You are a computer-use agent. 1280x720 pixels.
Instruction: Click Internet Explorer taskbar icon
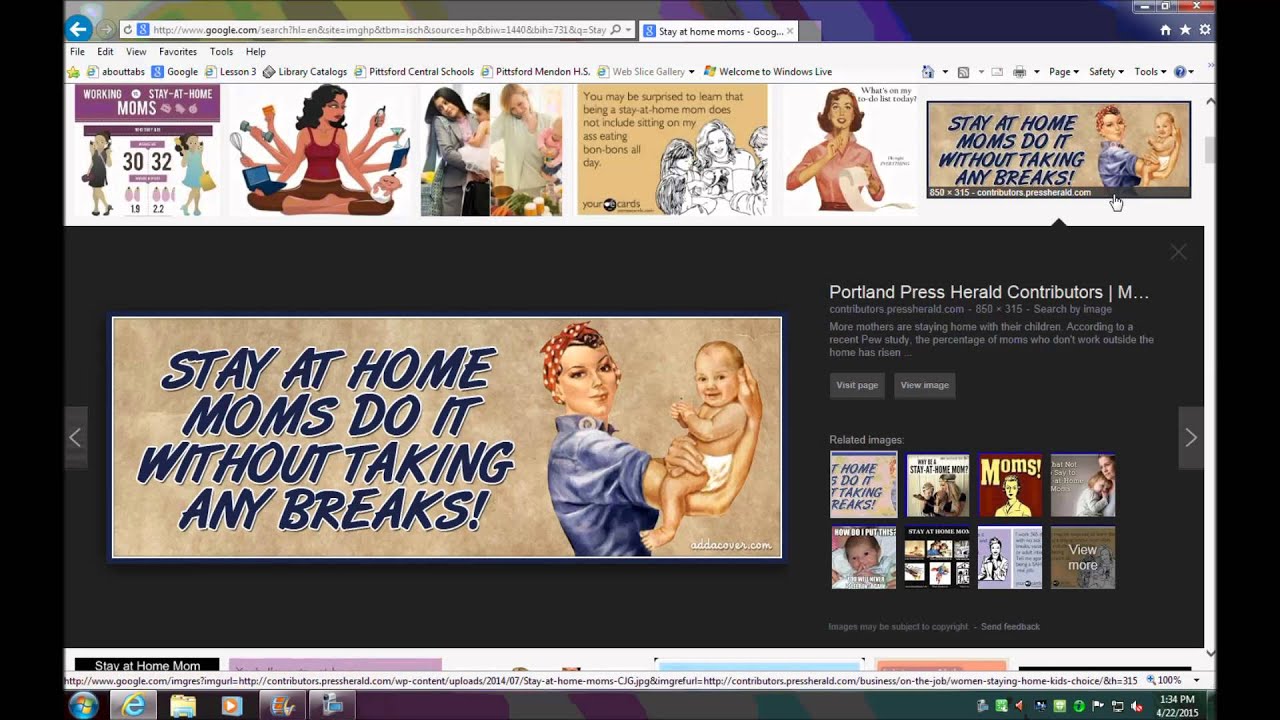click(x=133, y=705)
